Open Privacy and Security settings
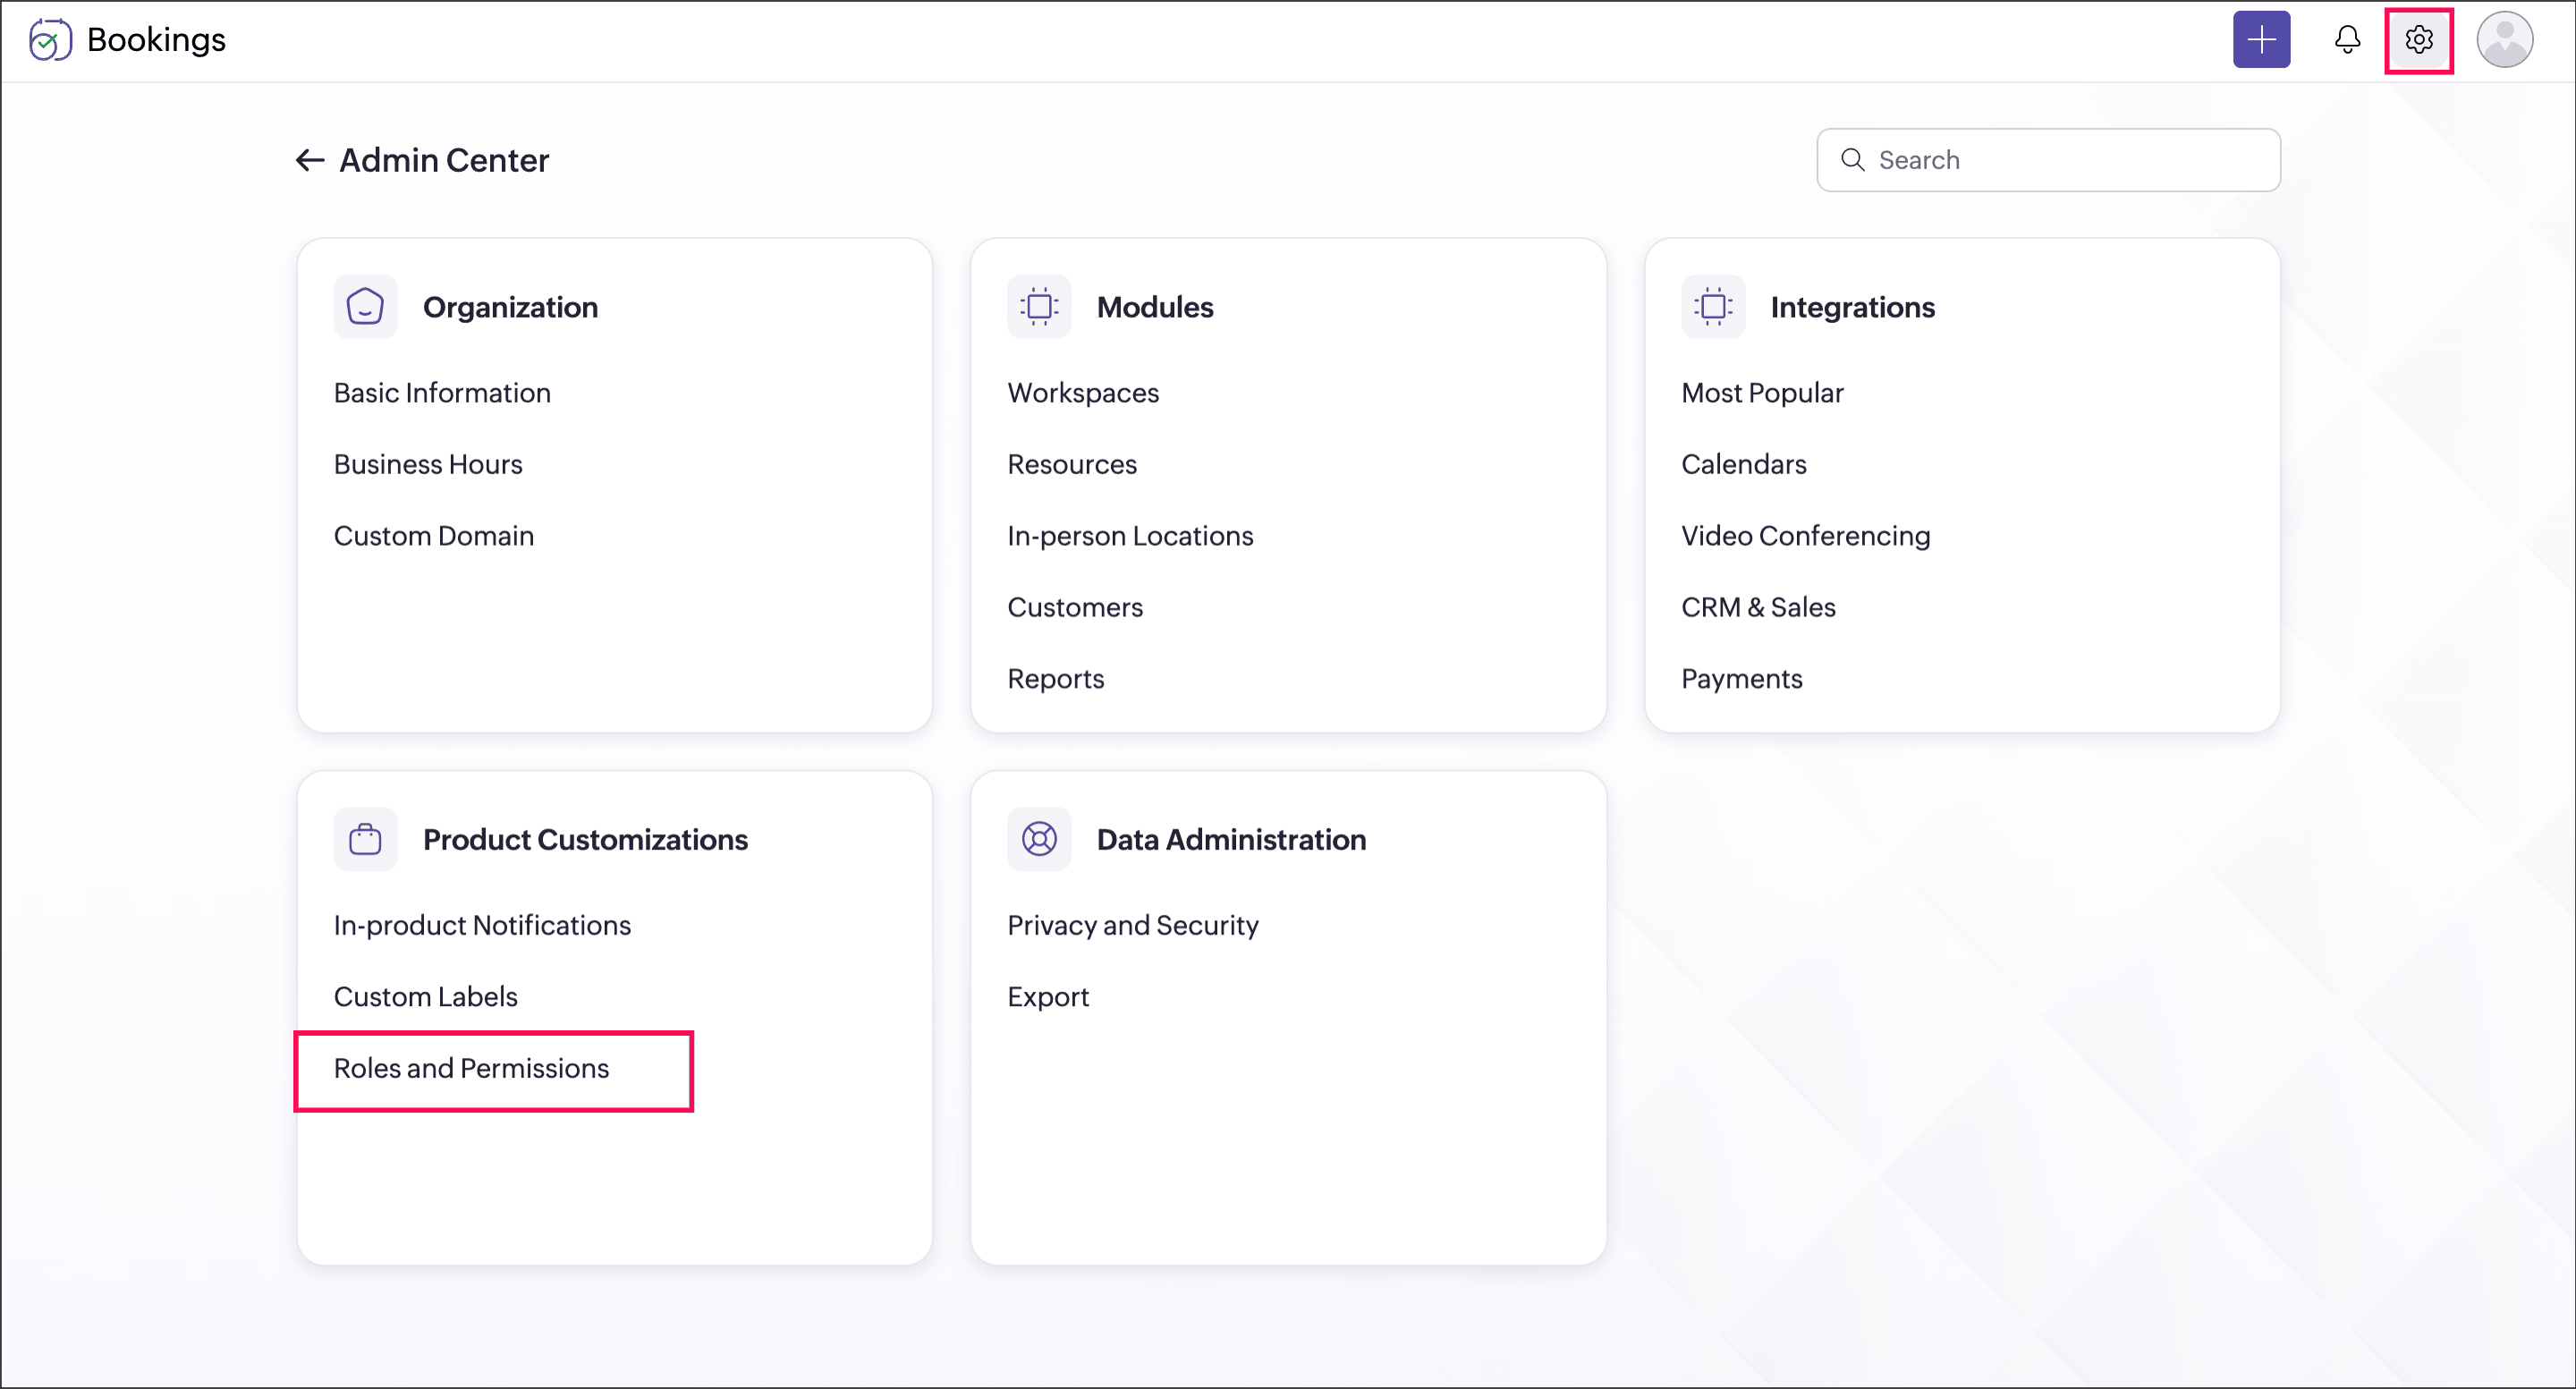This screenshot has width=2576, height=1389. point(1132,925)
